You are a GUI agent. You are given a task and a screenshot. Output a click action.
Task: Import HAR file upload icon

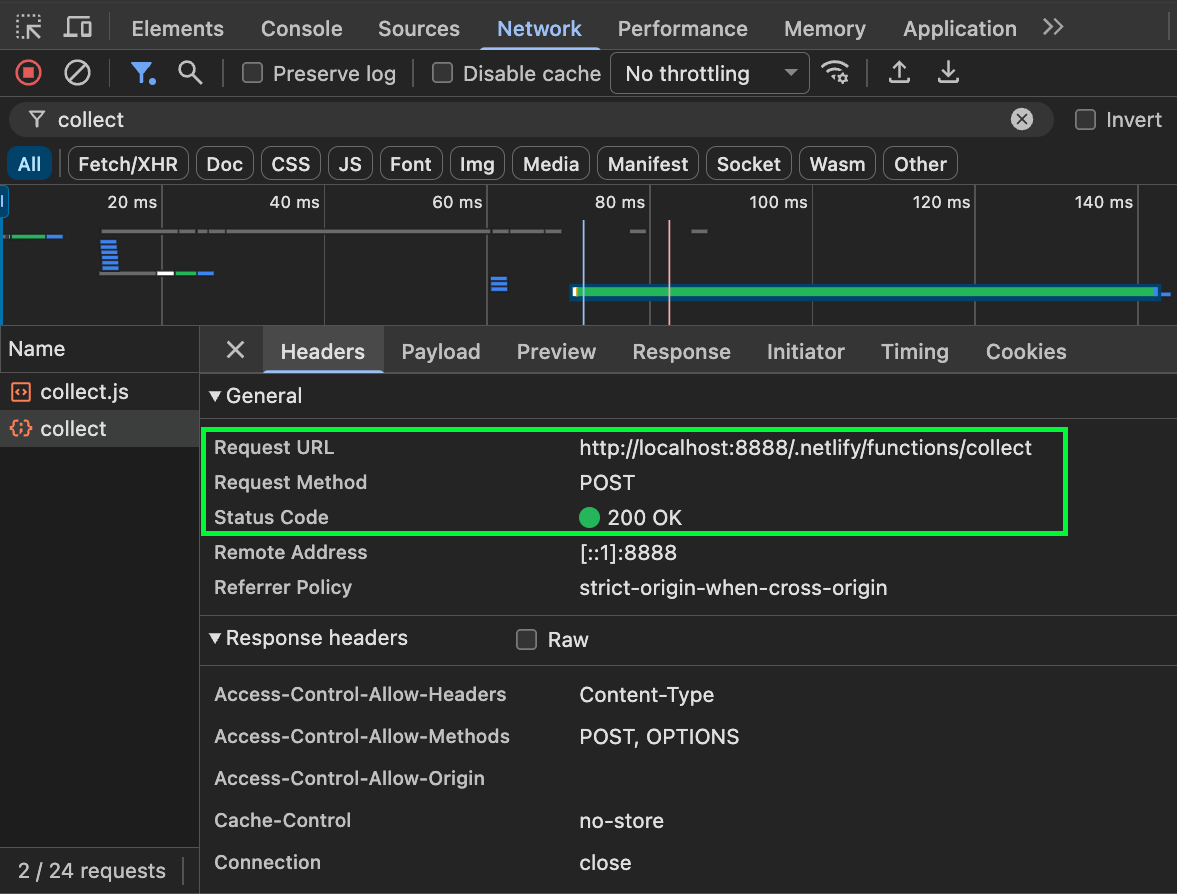(x=899, y=73)
